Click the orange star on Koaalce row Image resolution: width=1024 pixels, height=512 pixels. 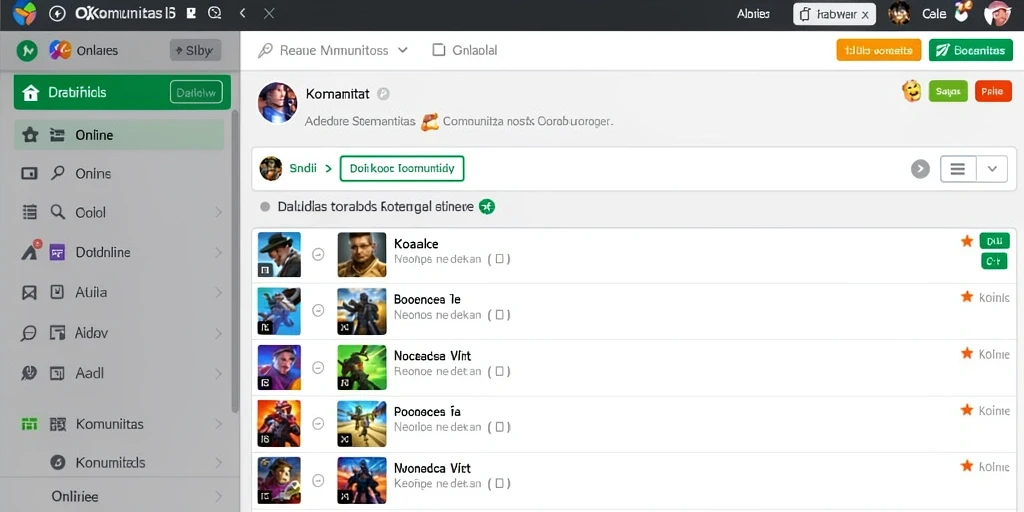click(967, 241)
